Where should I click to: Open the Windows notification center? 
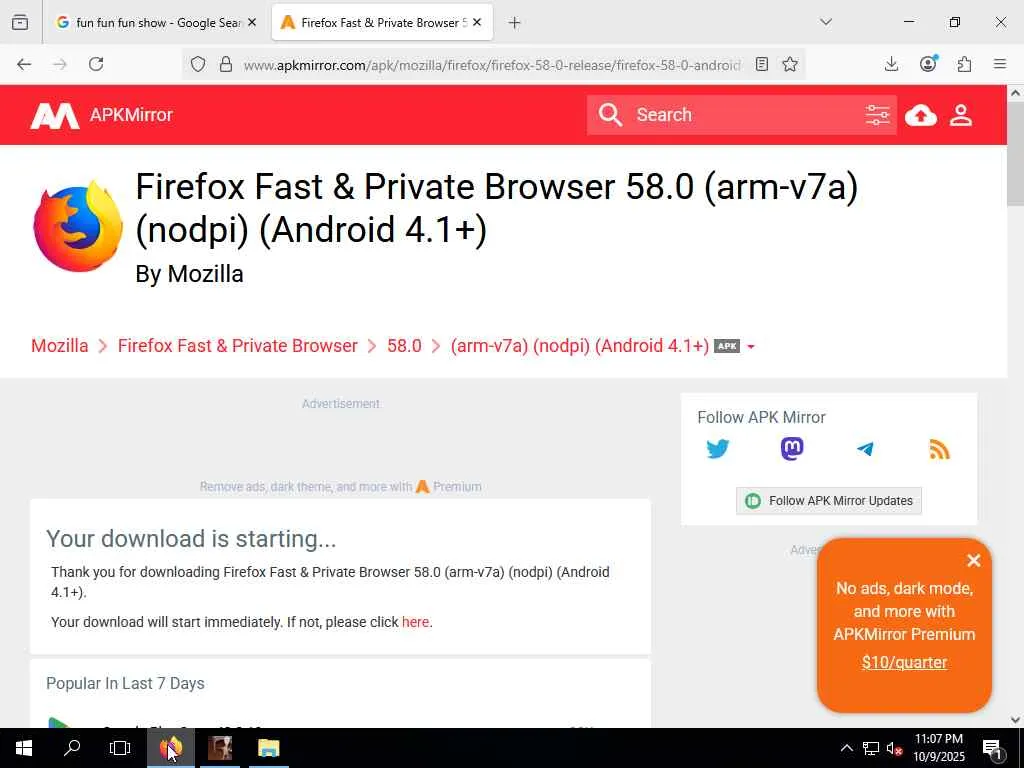[x=993, y=748]
